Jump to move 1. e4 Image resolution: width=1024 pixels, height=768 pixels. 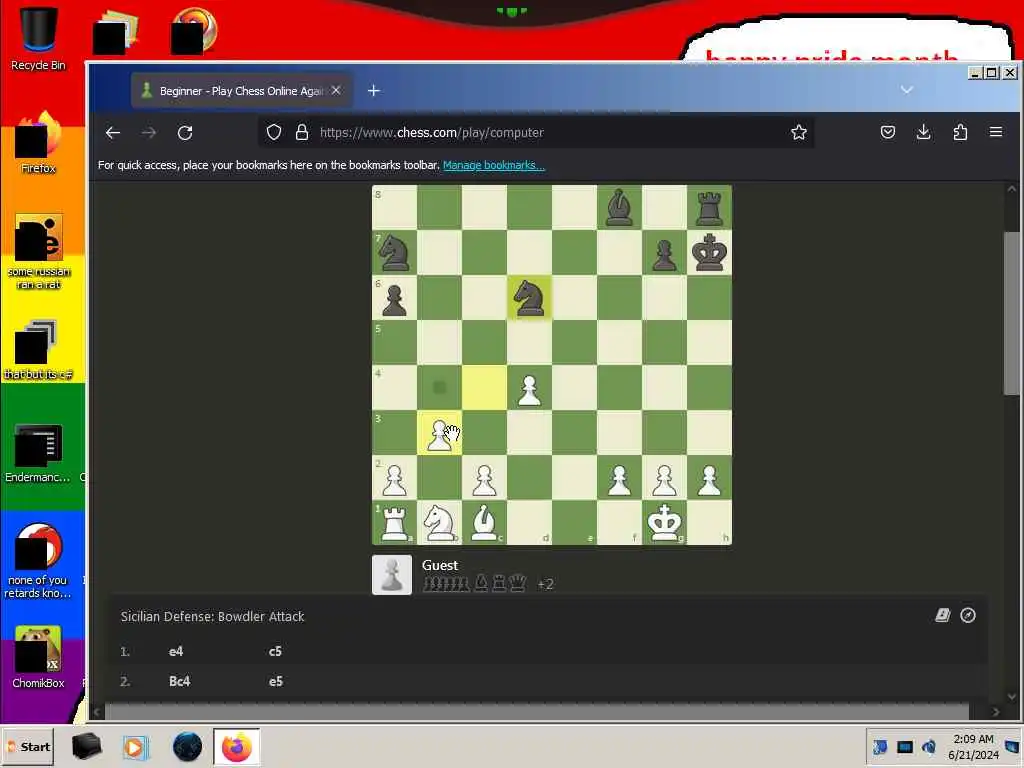[x=176, y=651]
